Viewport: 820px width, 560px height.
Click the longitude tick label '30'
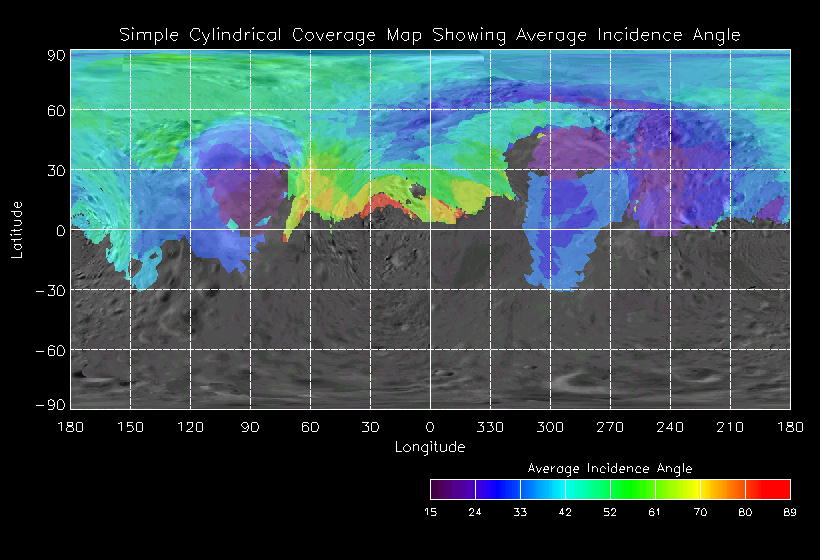(370, 427)
